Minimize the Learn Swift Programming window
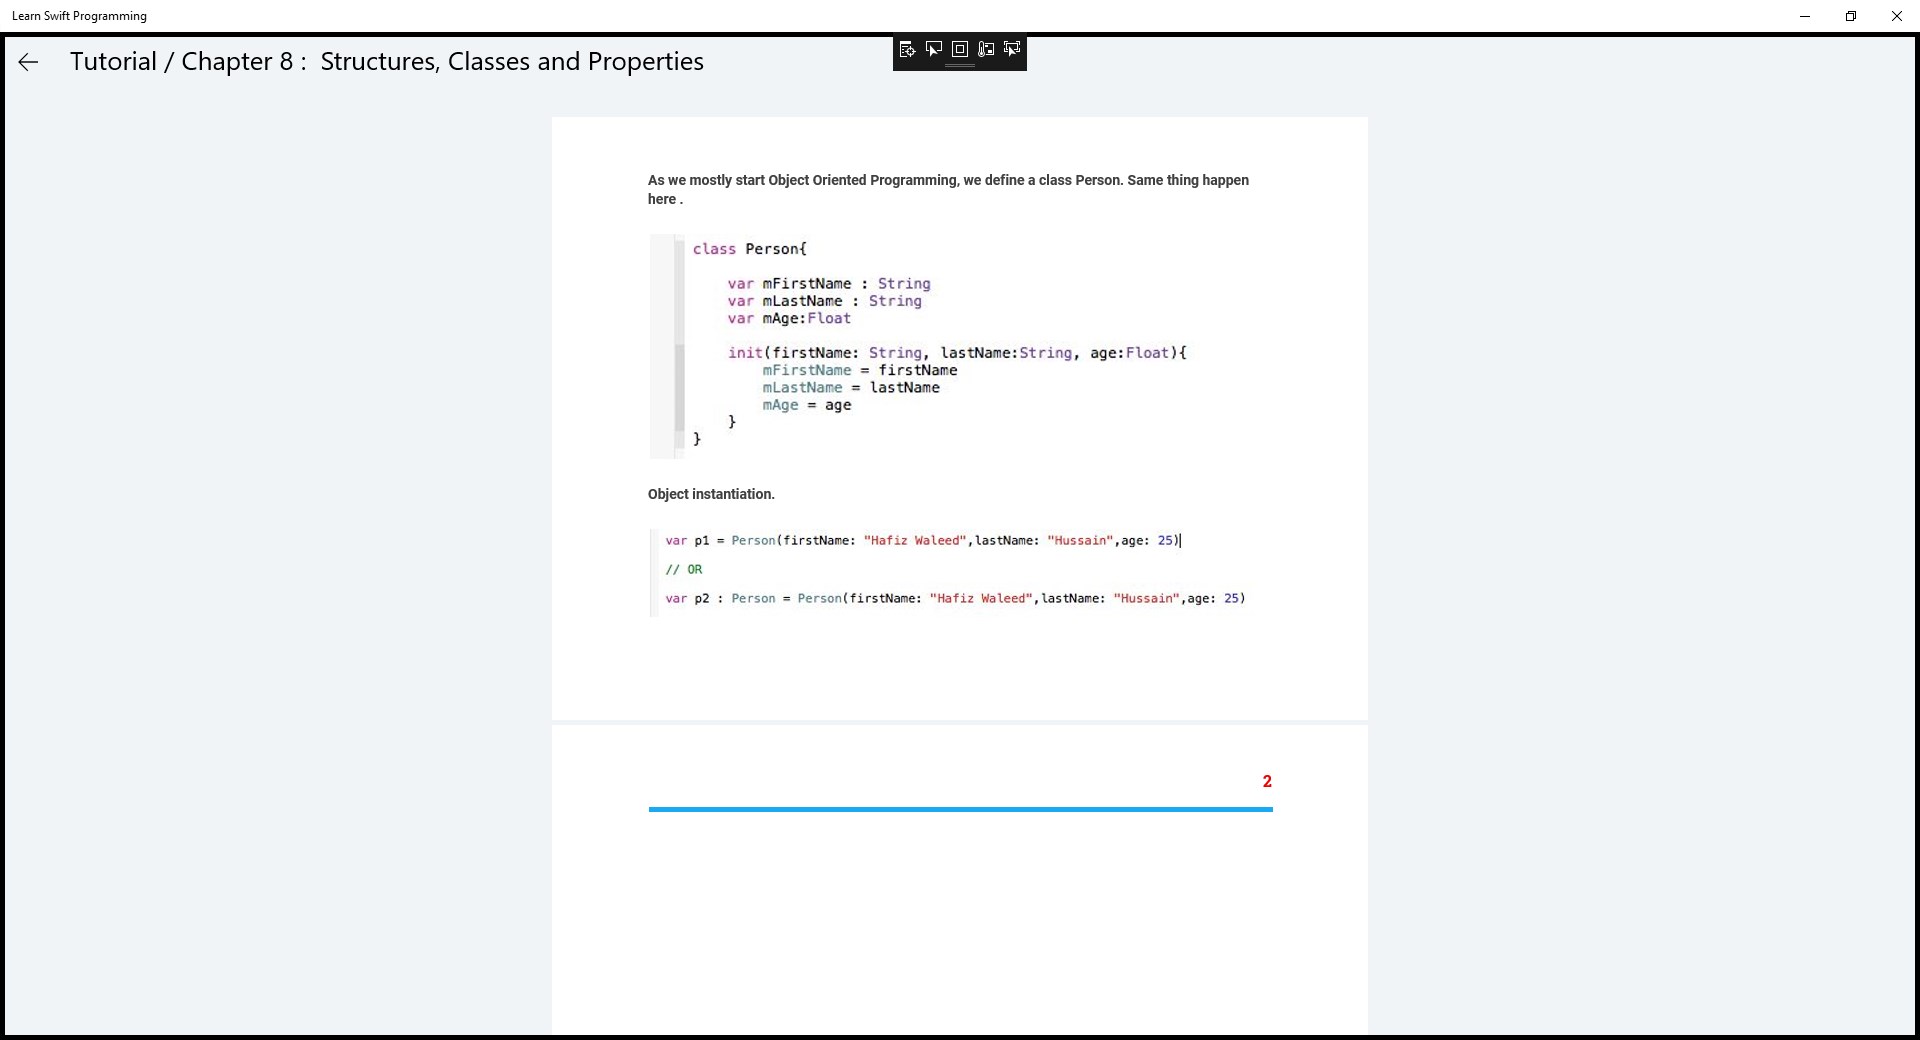1920x1040 pixels. pyautogui.click(x=1805, y=16)
